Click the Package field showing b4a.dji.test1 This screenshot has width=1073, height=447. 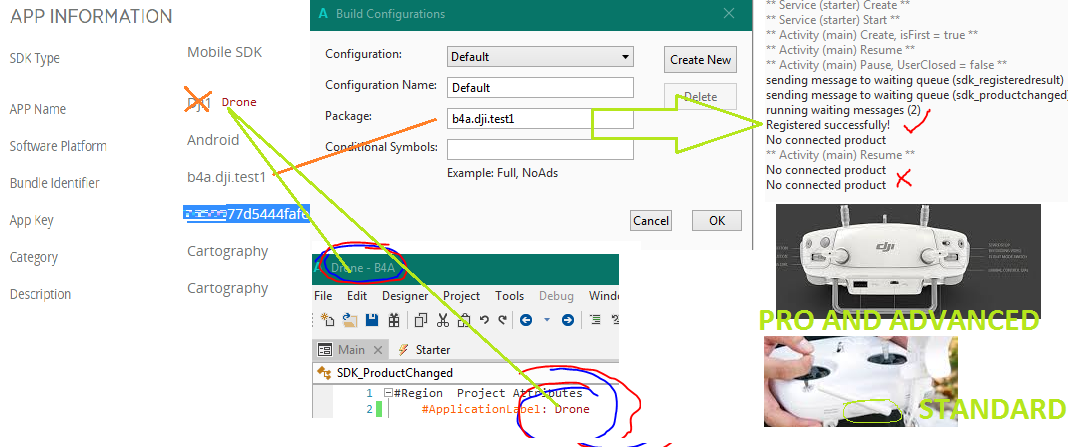point(541,119)
